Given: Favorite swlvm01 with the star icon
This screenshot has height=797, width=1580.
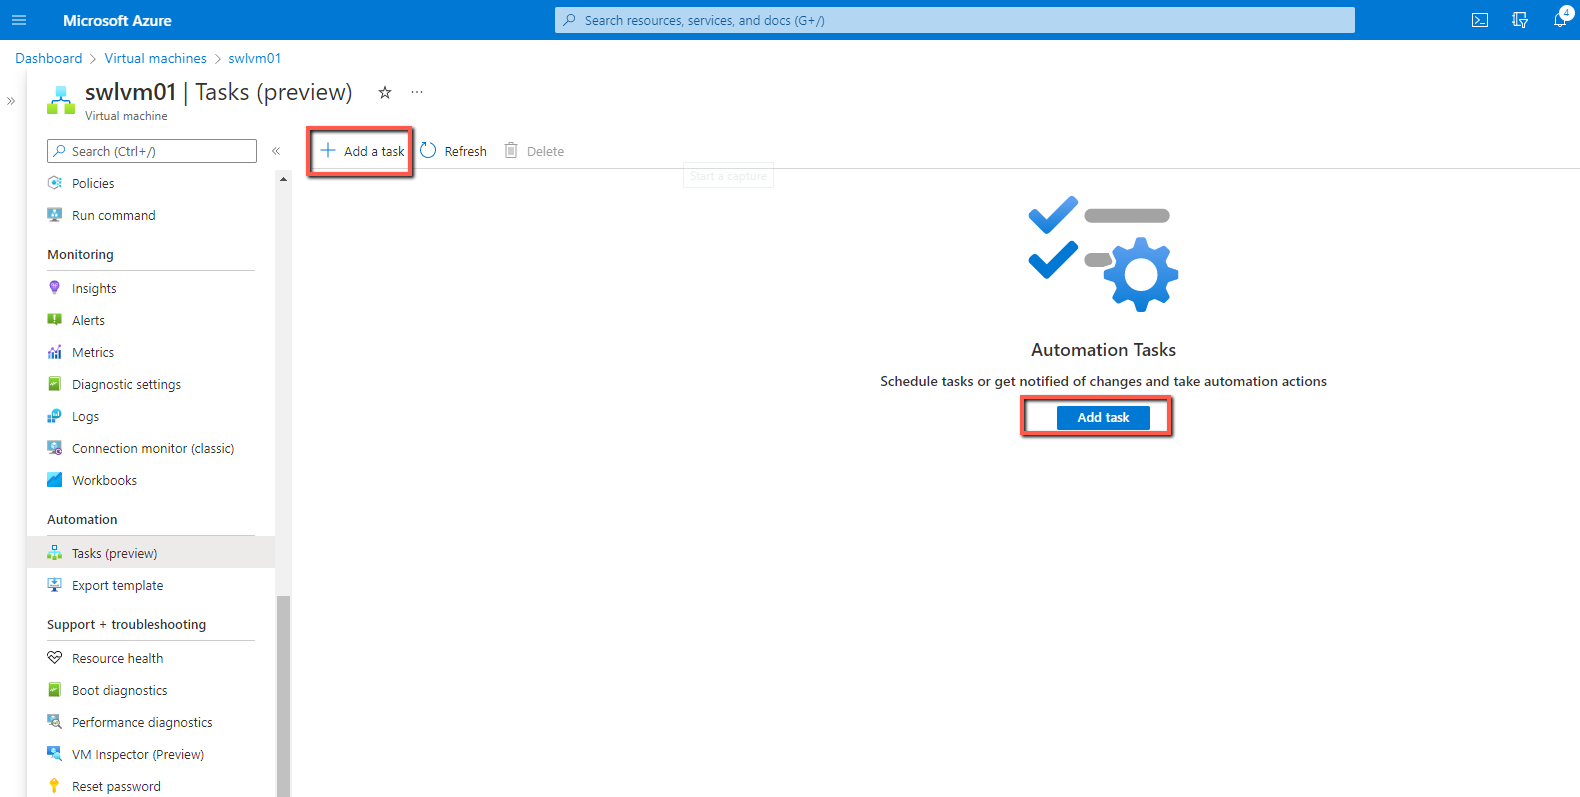Looking at the screenshot, I should click(385, 92).
